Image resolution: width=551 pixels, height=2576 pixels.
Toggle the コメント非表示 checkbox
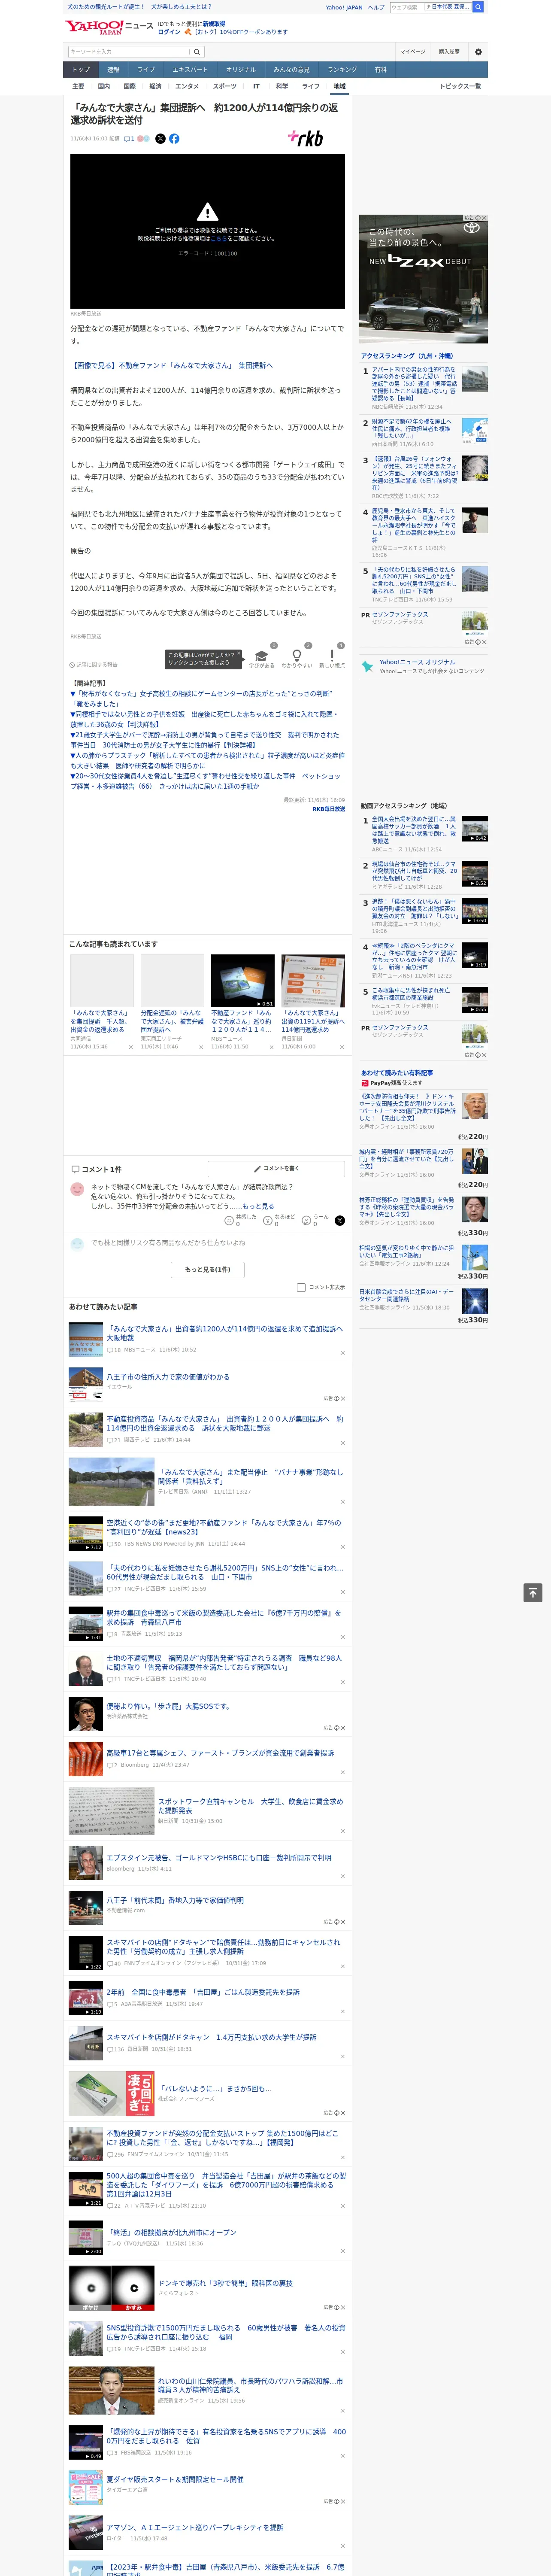pyautogui.click(x=301, y=1287)
